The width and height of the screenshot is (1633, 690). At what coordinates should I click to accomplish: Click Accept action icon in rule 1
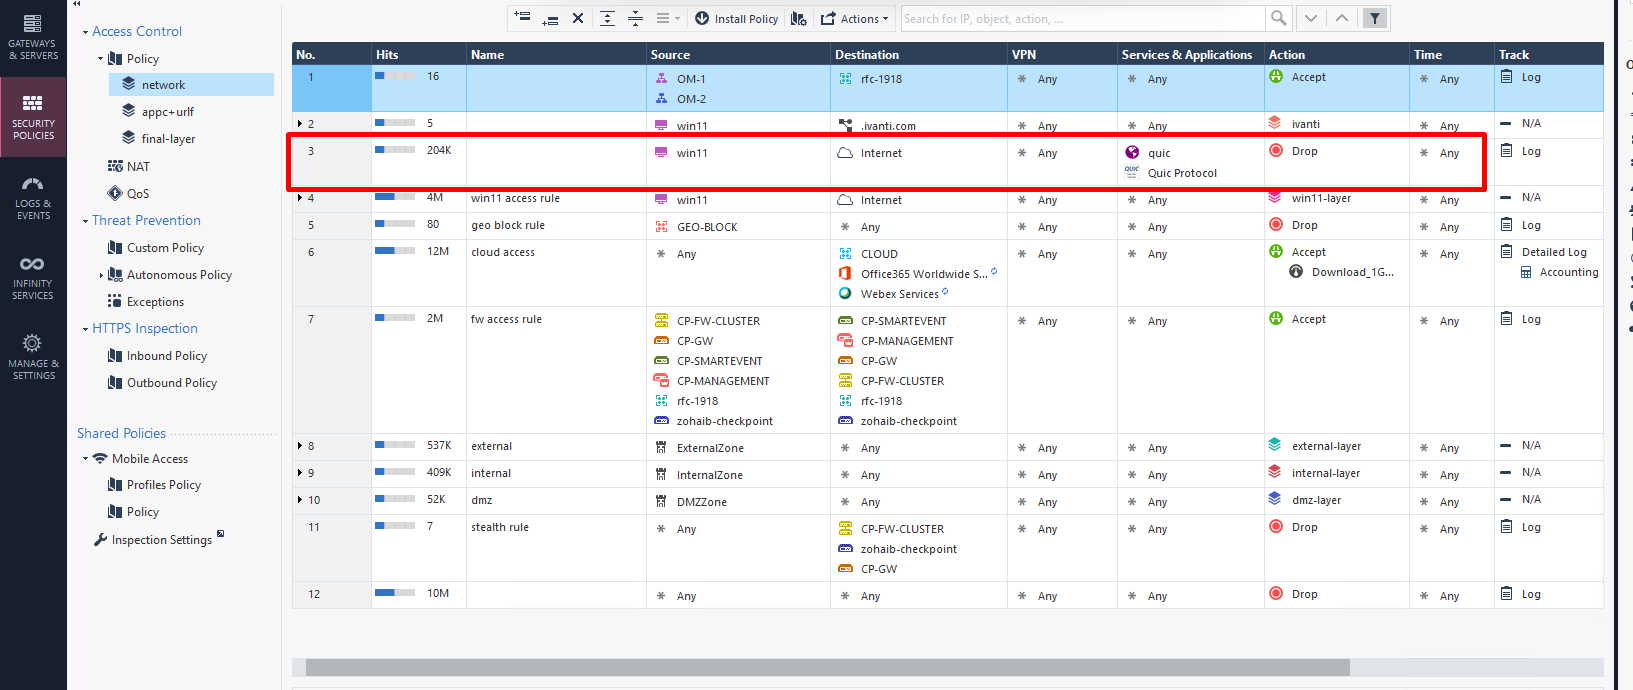(x=1276, y=77)
